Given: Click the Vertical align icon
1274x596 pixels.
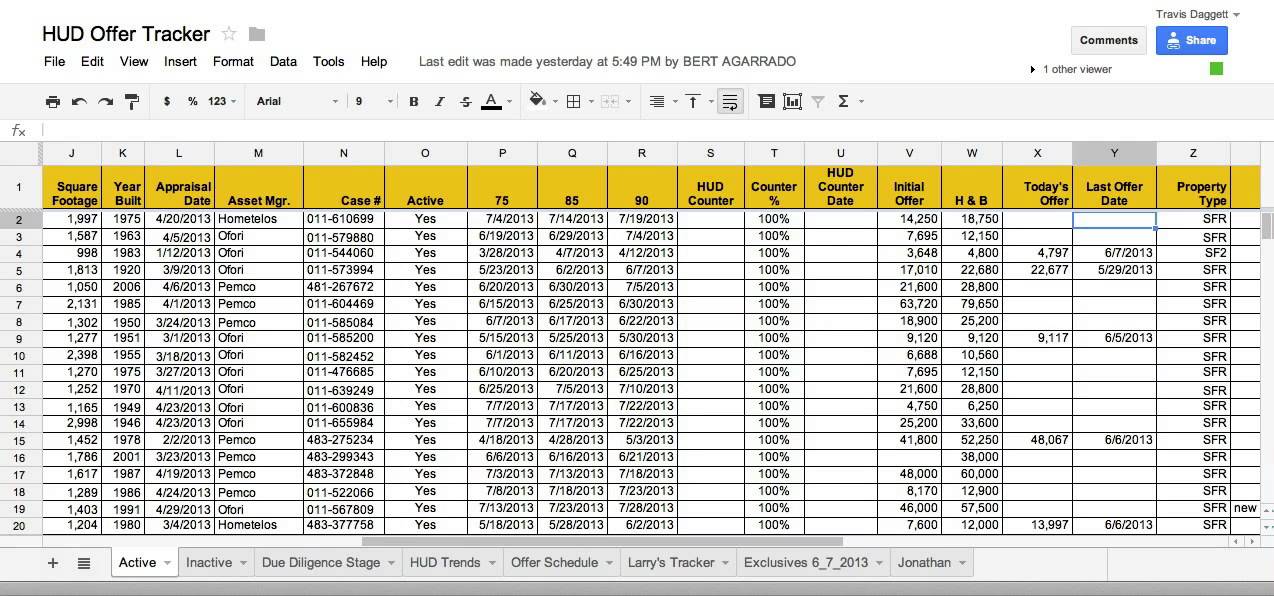Looking at the screenshot, I should tap(692, 101).
